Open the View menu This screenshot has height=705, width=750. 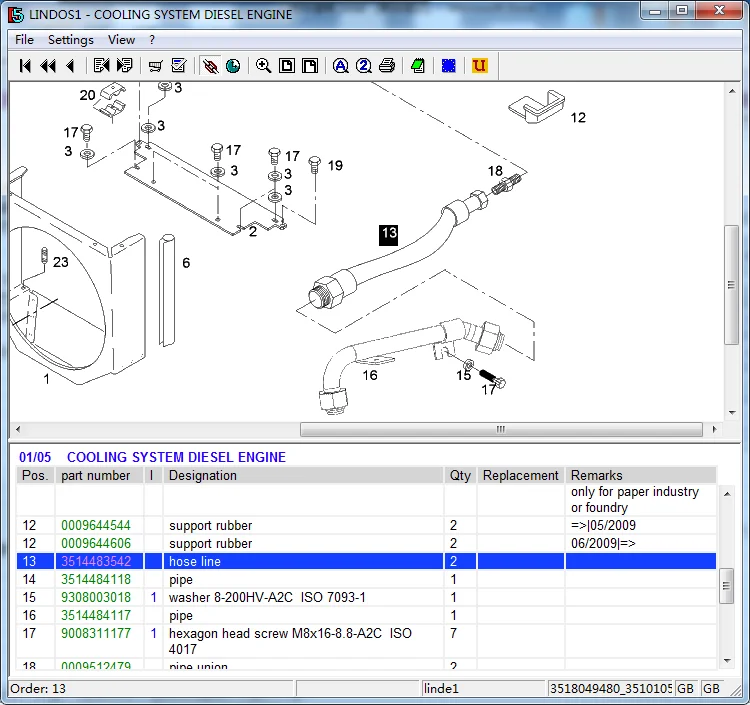tap(121, 40)
